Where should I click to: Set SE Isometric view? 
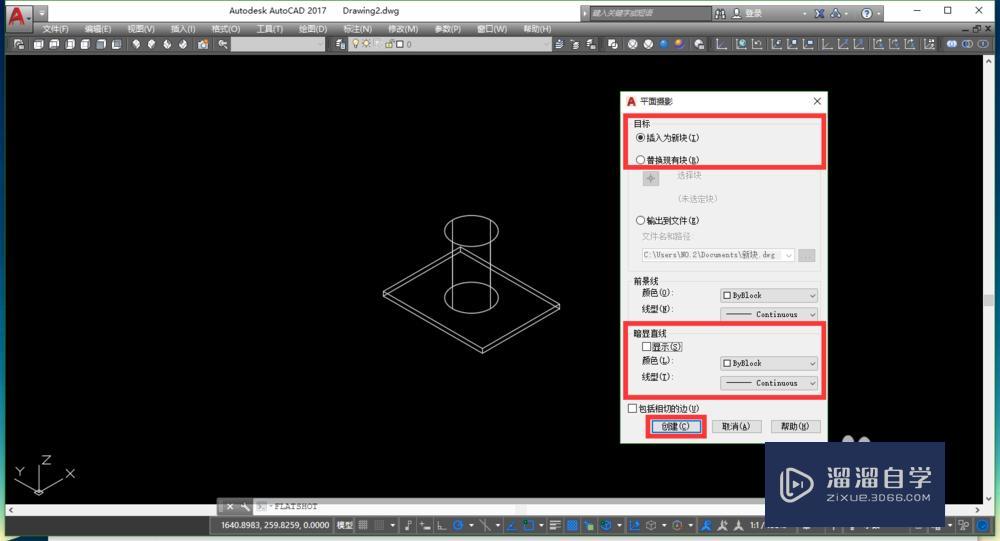(151, 45)
